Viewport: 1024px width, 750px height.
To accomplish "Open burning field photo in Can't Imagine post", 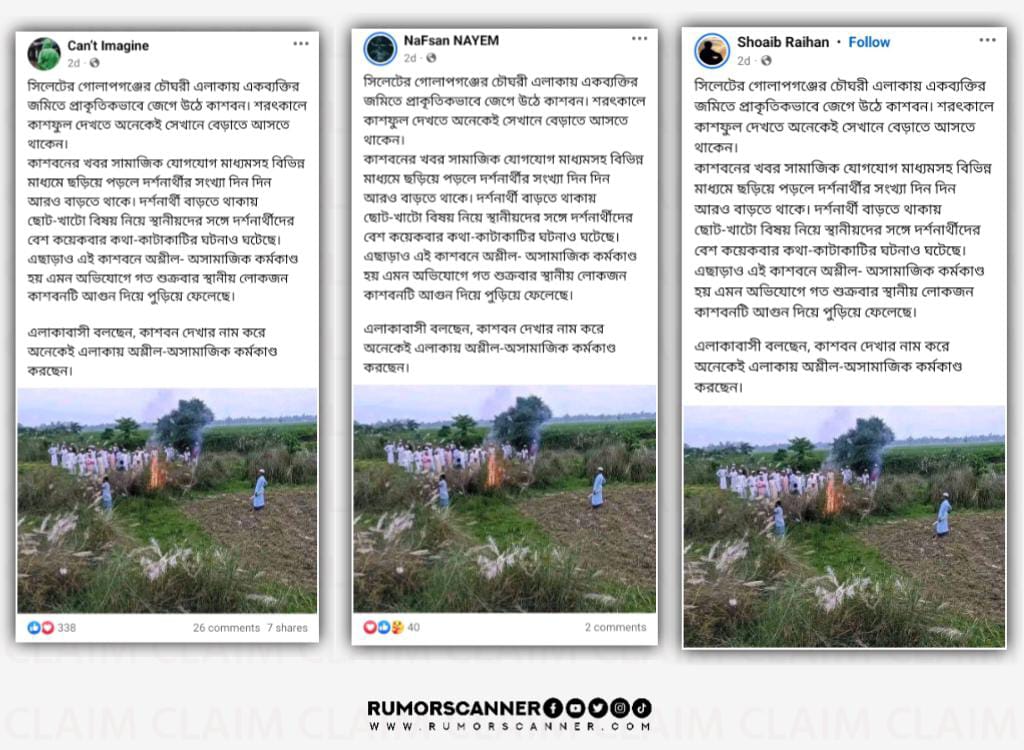I will tap(167, 500).
